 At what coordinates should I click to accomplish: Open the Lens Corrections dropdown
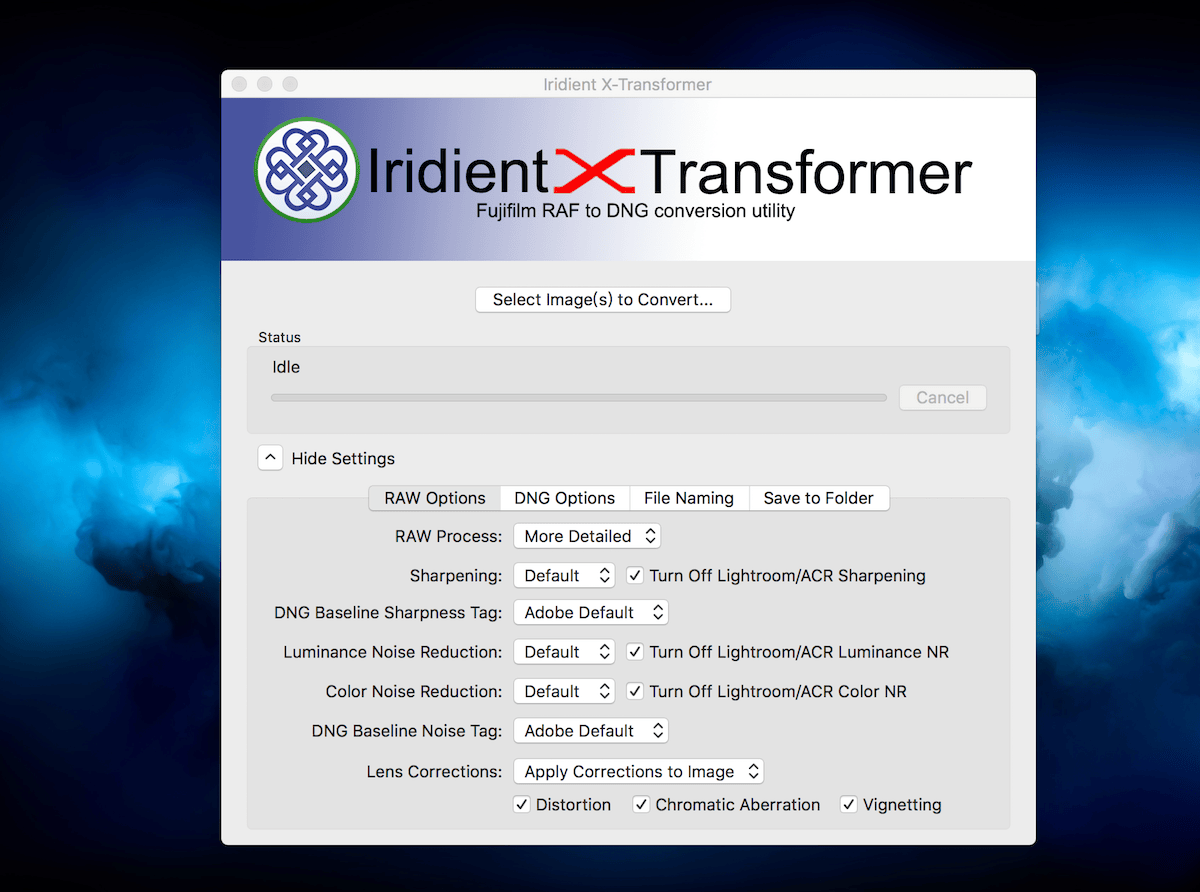[639, 771]
